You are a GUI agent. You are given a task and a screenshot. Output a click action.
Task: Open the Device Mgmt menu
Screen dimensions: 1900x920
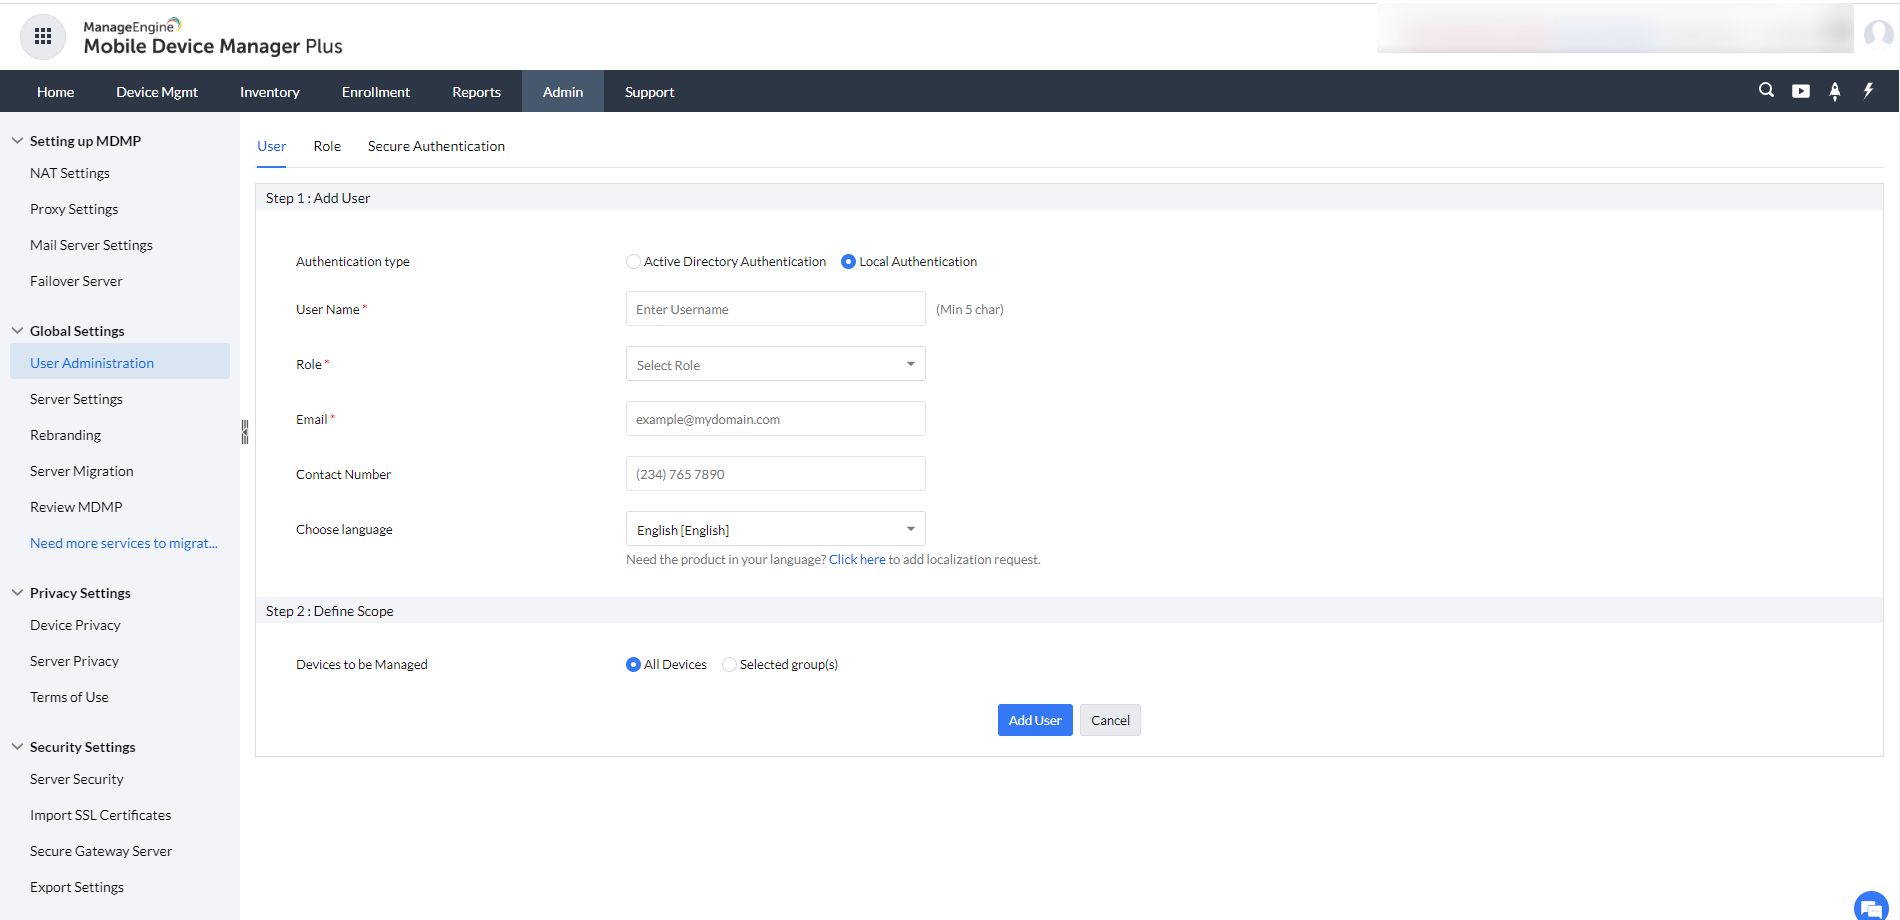[157, 92]
